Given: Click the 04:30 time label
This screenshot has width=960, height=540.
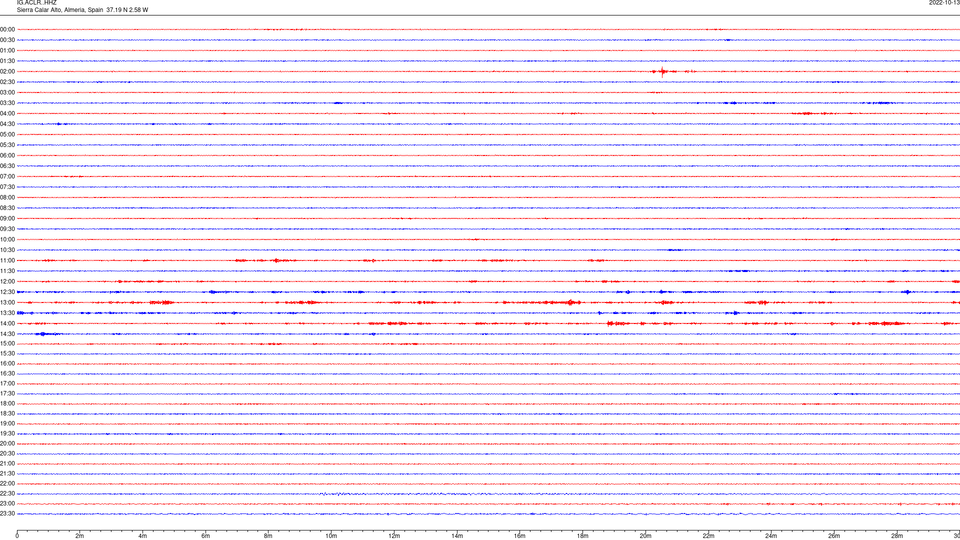Looking at the screenshot, I should [7, 124].
